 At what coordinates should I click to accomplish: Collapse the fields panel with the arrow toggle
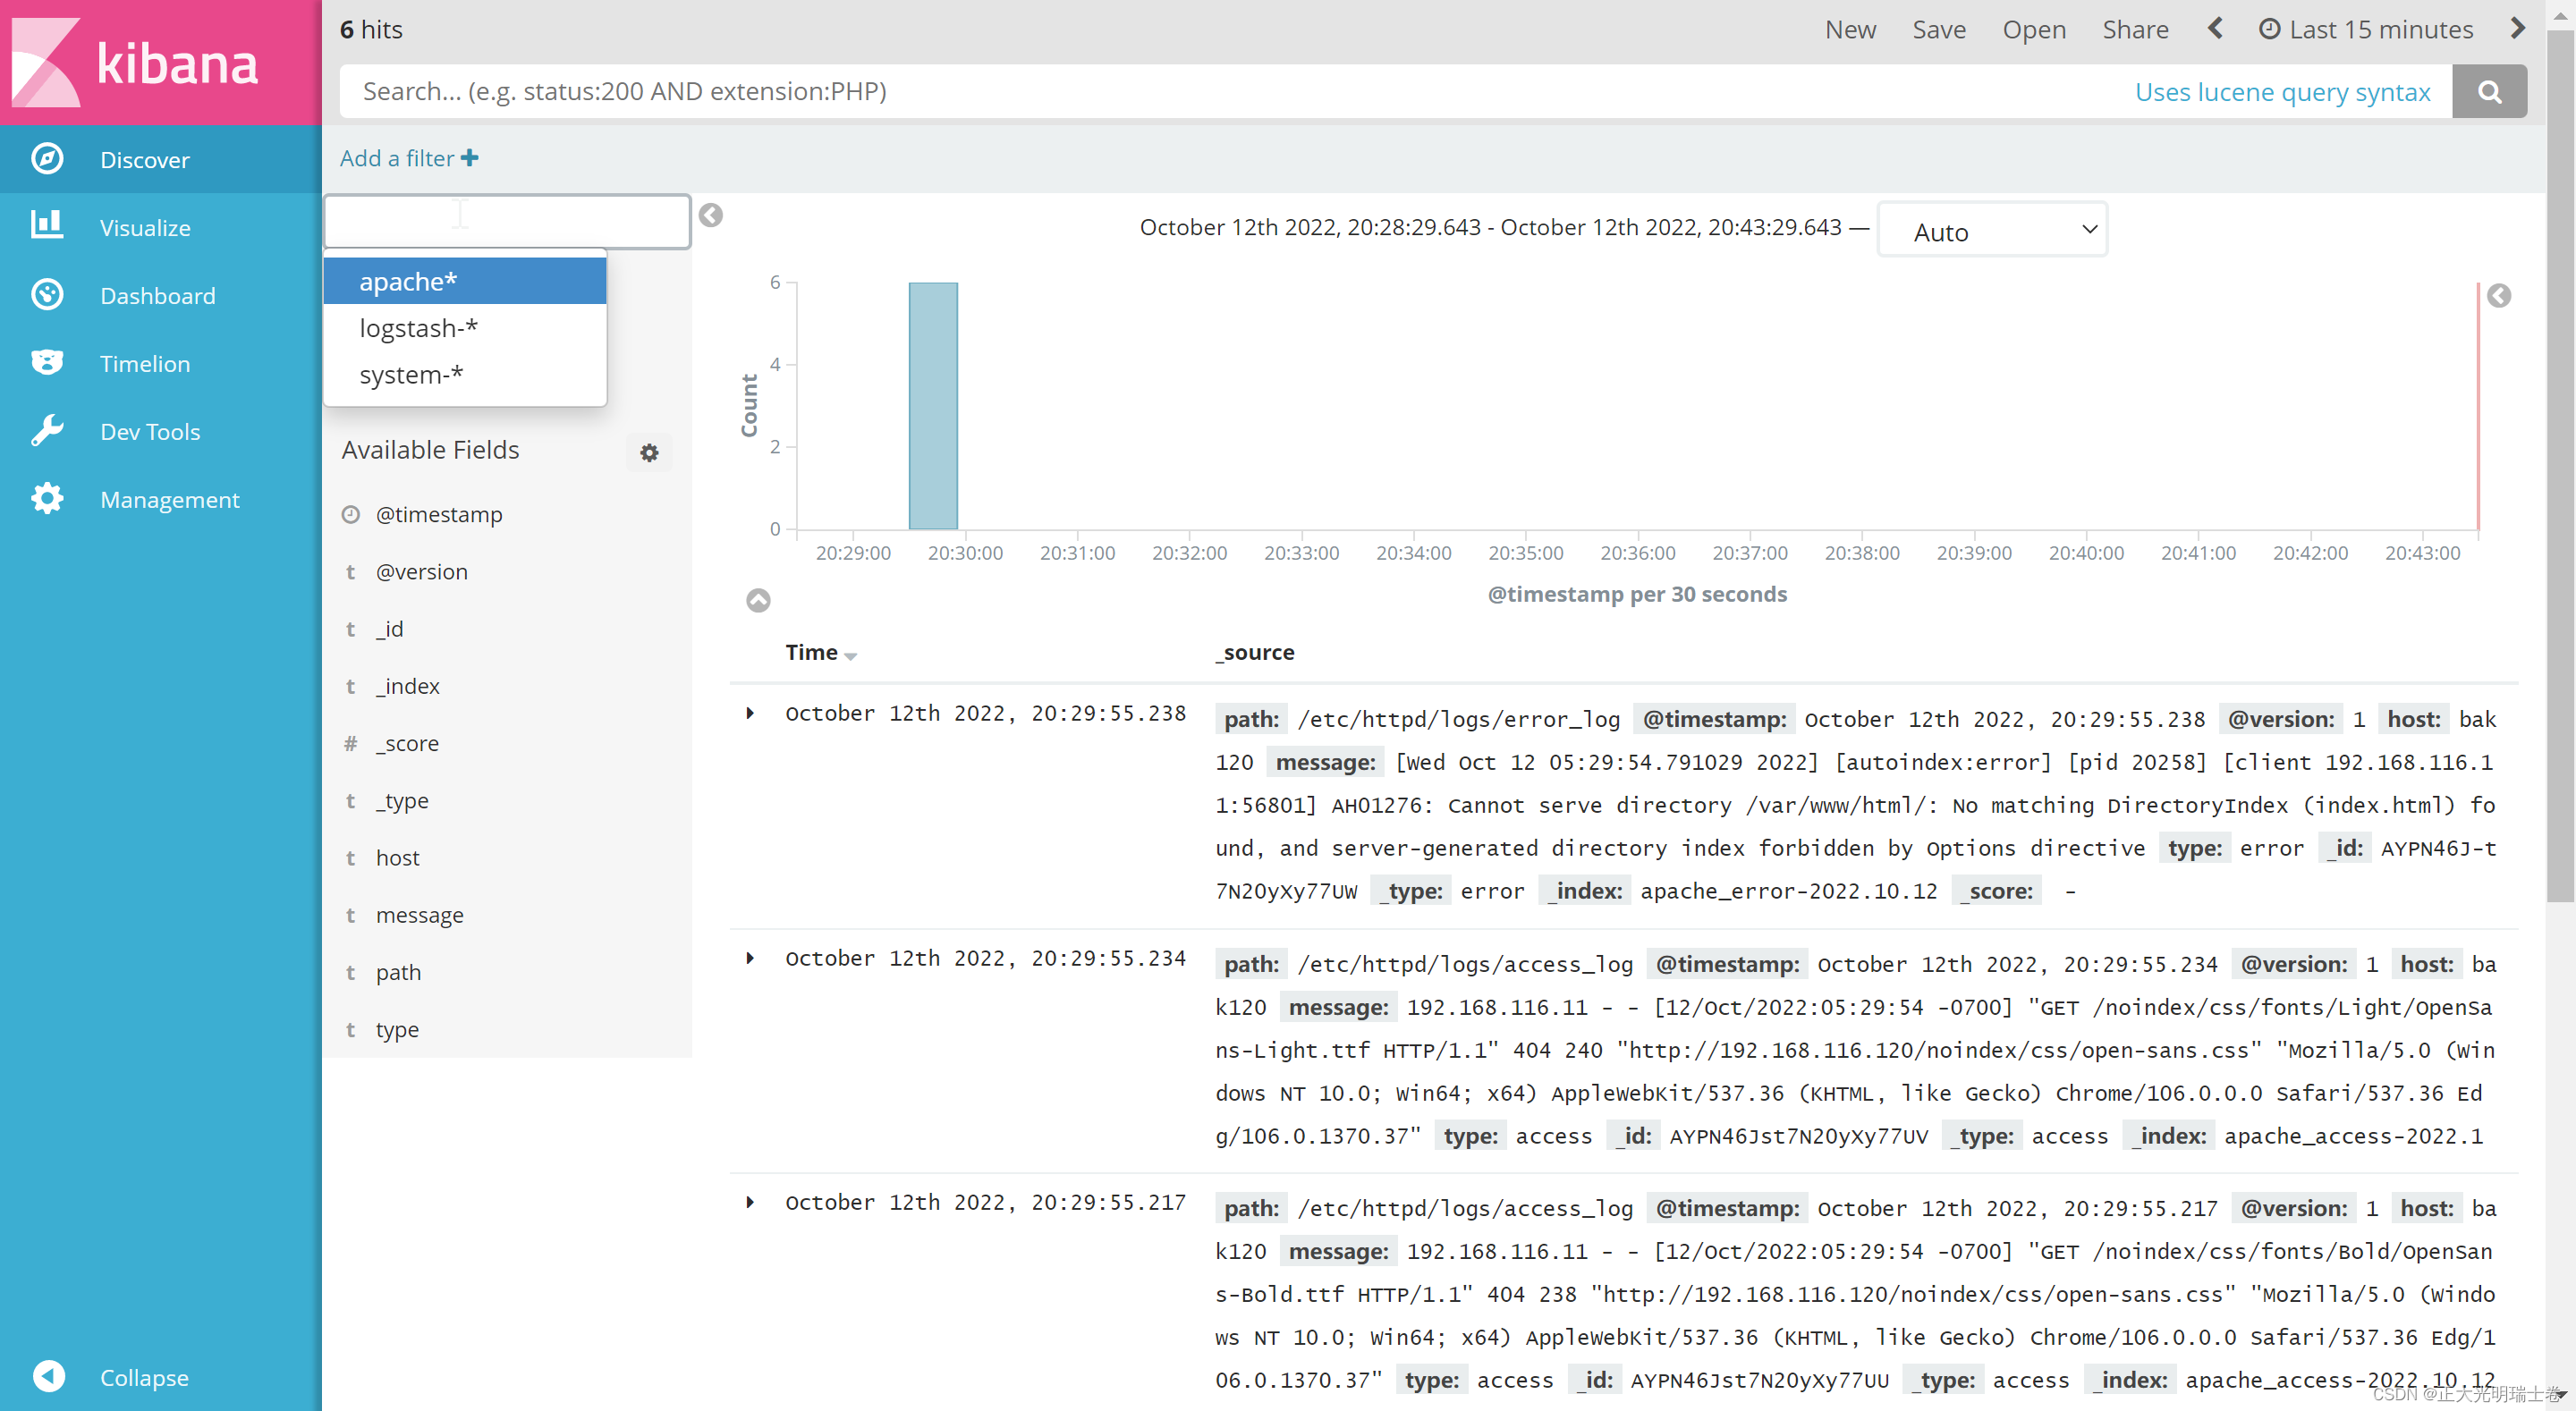coord(711,215)
